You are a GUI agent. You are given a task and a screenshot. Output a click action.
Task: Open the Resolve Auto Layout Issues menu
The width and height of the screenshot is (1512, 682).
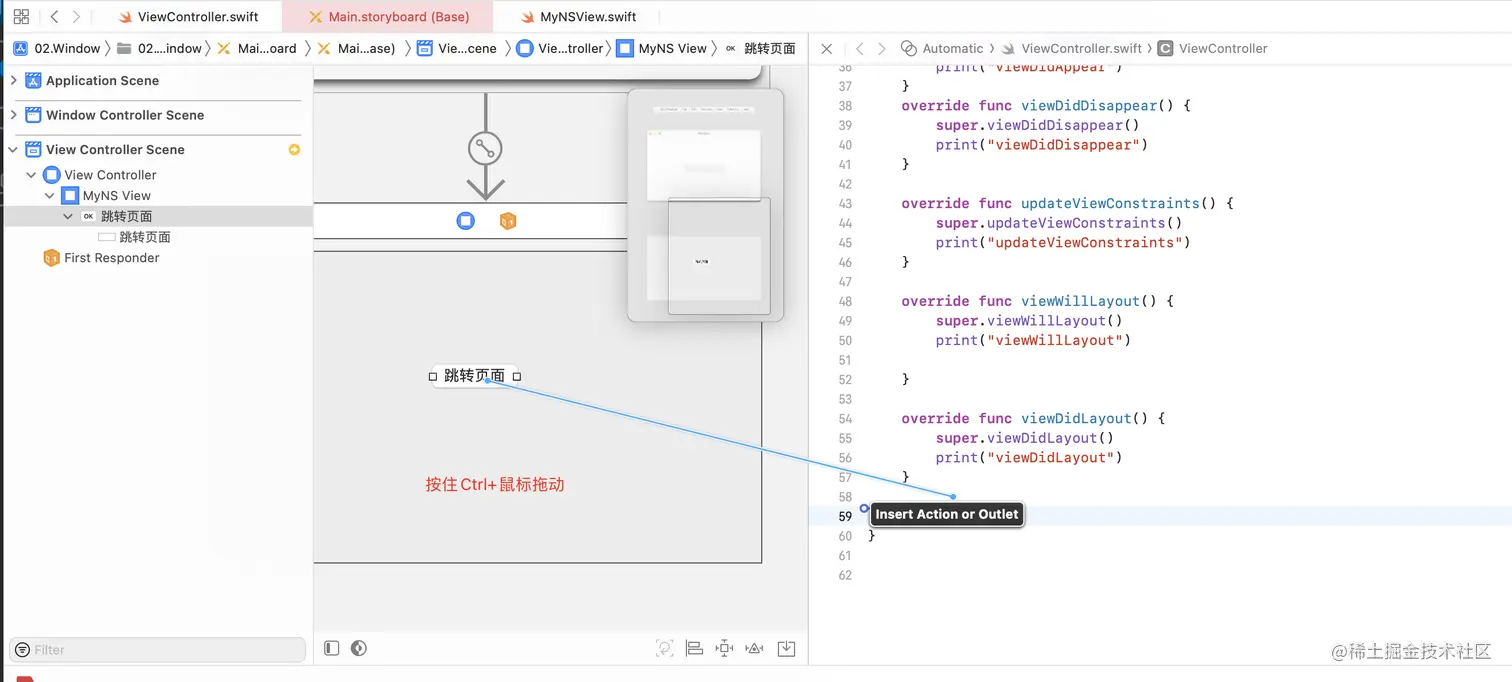tap(756, 648)
